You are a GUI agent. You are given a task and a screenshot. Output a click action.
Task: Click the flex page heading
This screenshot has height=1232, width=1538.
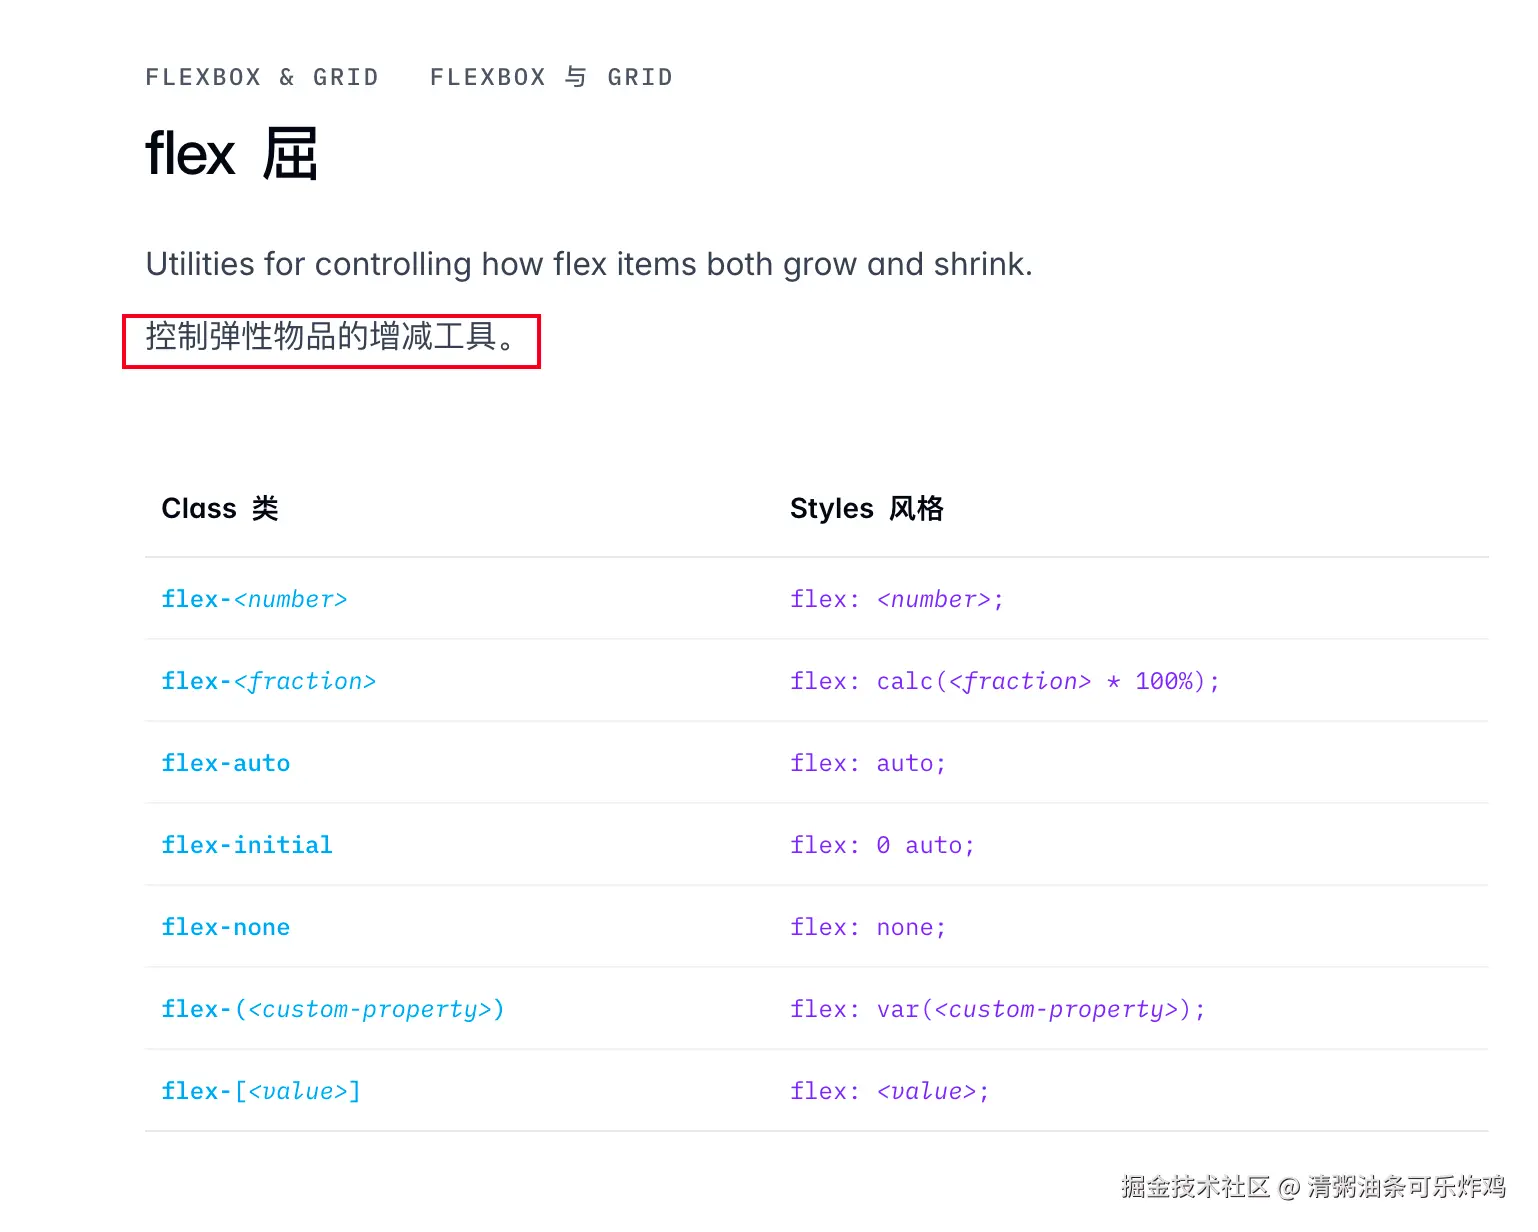tap(231, 154)
